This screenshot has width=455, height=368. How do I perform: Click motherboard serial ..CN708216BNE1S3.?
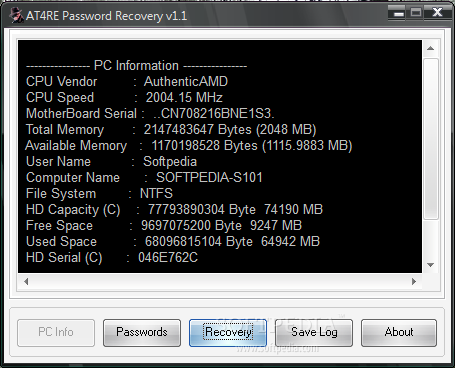[214, 114]
